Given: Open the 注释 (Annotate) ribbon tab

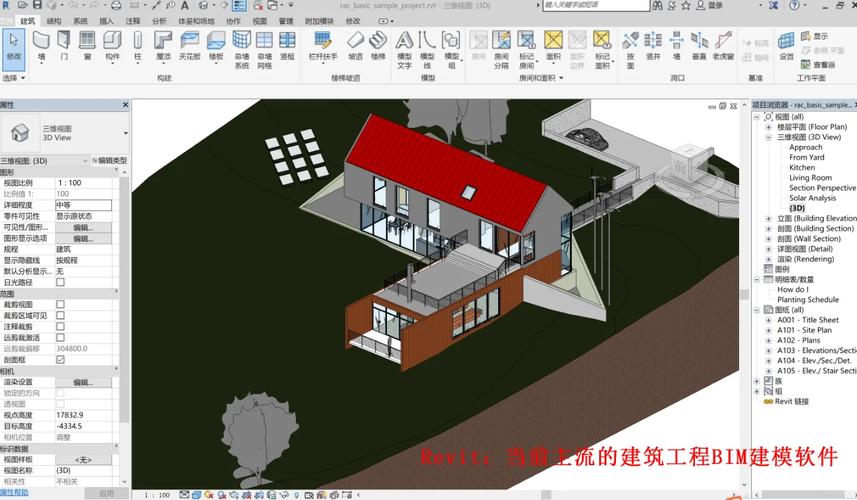Looking at the screenshot, I should pos(133,21).
